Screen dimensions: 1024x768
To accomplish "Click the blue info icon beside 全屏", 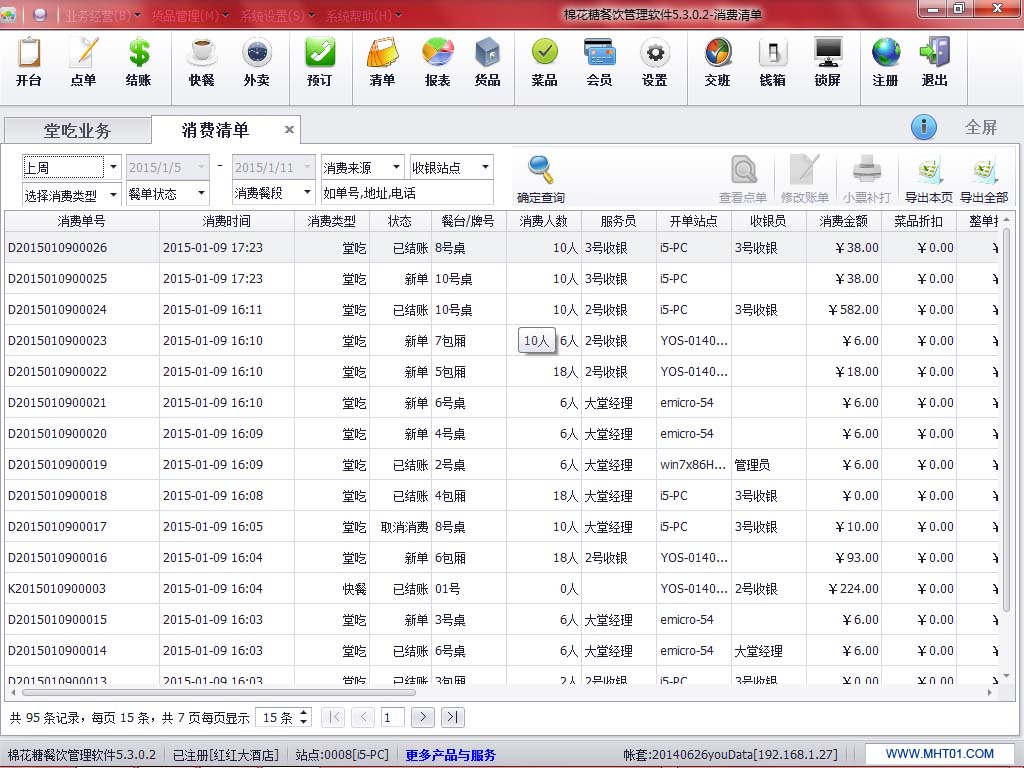I will pos(923,127).
